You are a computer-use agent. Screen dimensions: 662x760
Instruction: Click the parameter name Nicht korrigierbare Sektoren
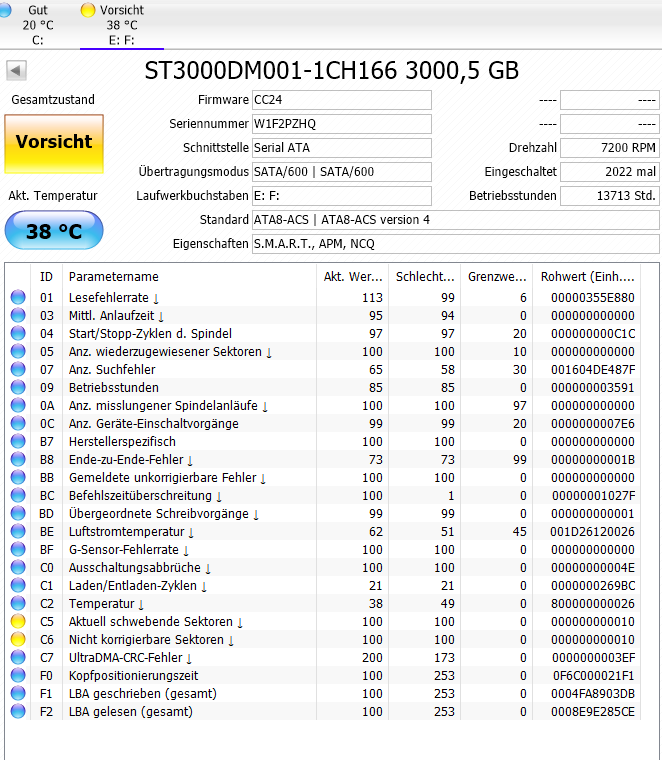pos(146,640)
